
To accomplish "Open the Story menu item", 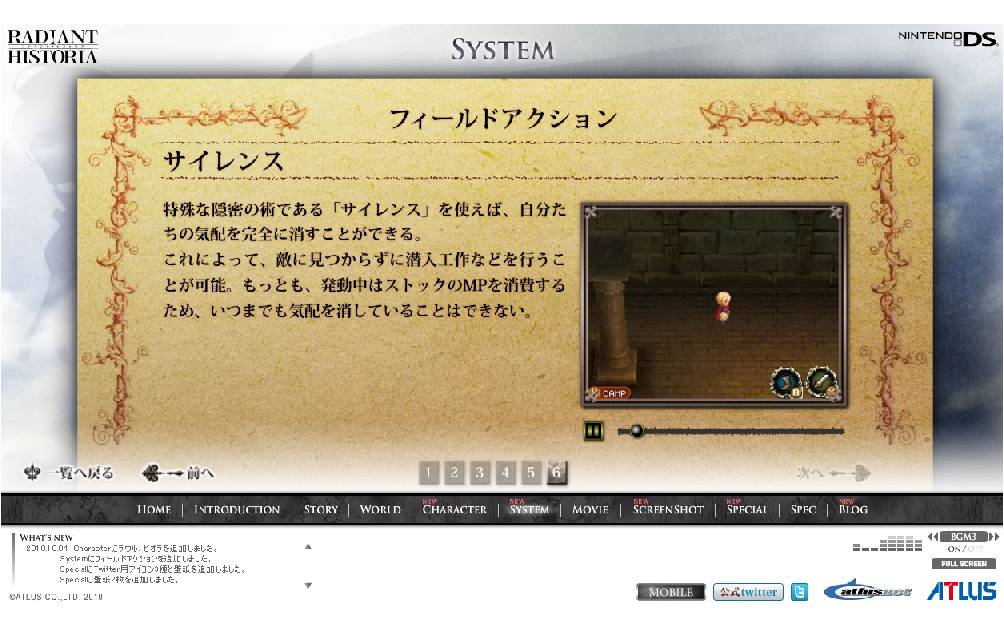I will pos(321,510).
